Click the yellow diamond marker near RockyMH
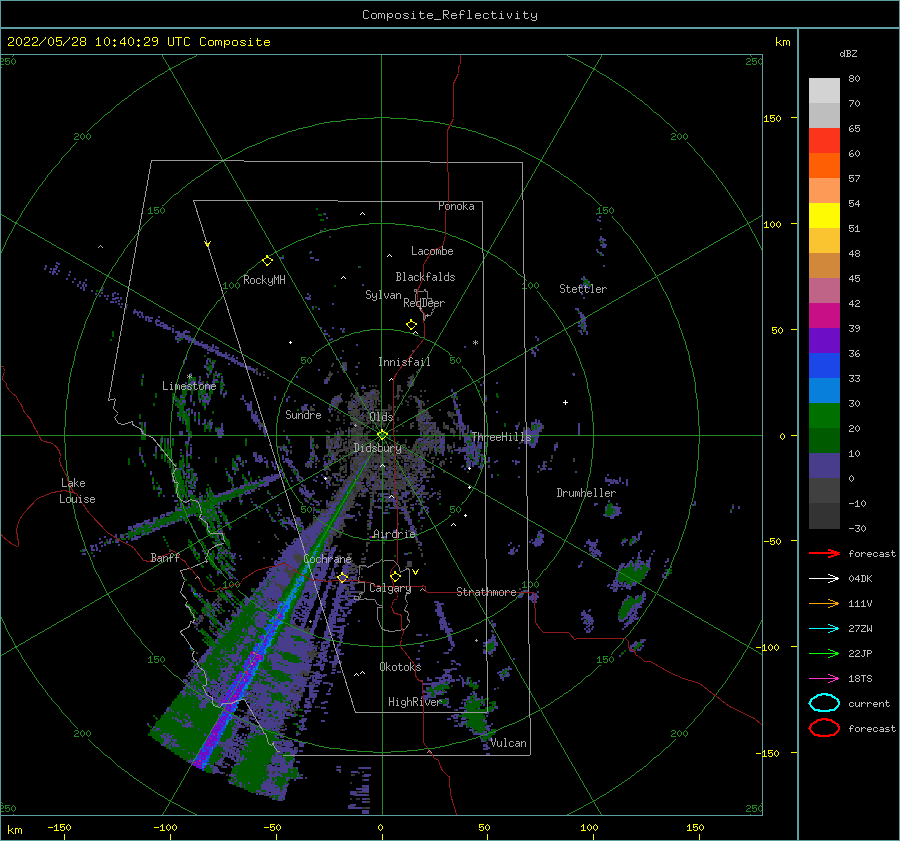This screenshot has height=841, width=900. (x=267, y=261)
